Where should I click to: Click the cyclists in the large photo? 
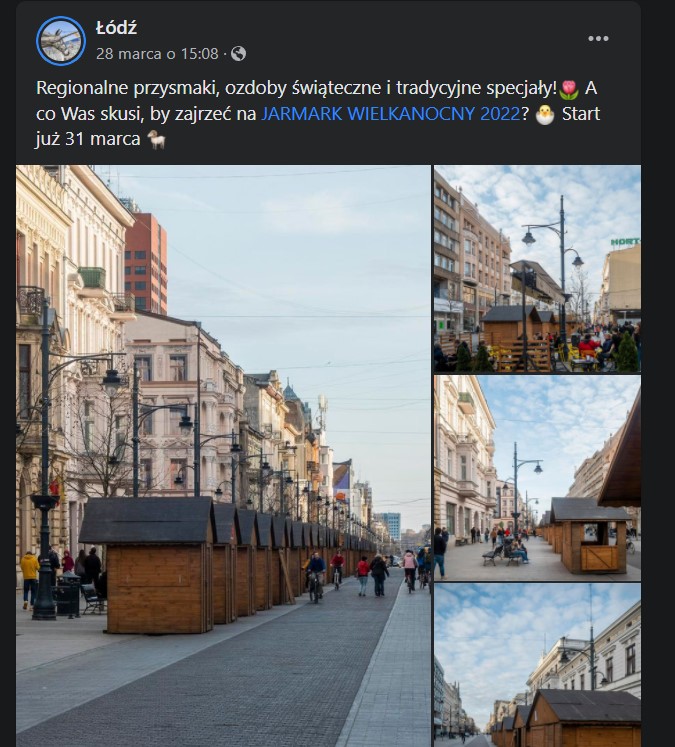tap(325, 575)
